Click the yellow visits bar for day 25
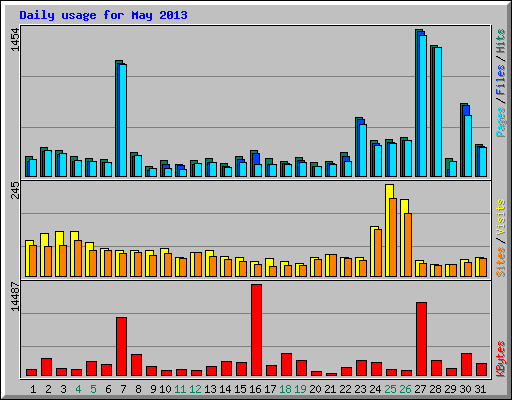Viewport: 512px width, 400px height. [x=388, y=230]
